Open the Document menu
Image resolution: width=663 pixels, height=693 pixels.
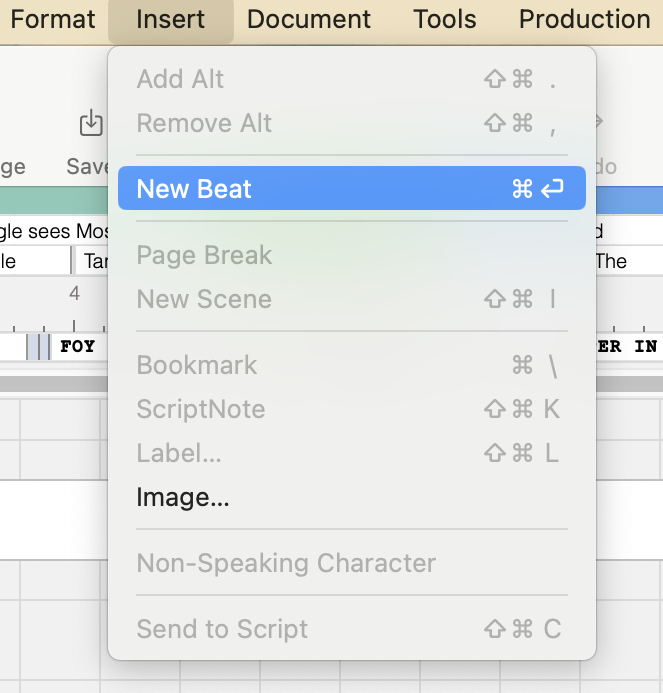[x=309, y=19]
